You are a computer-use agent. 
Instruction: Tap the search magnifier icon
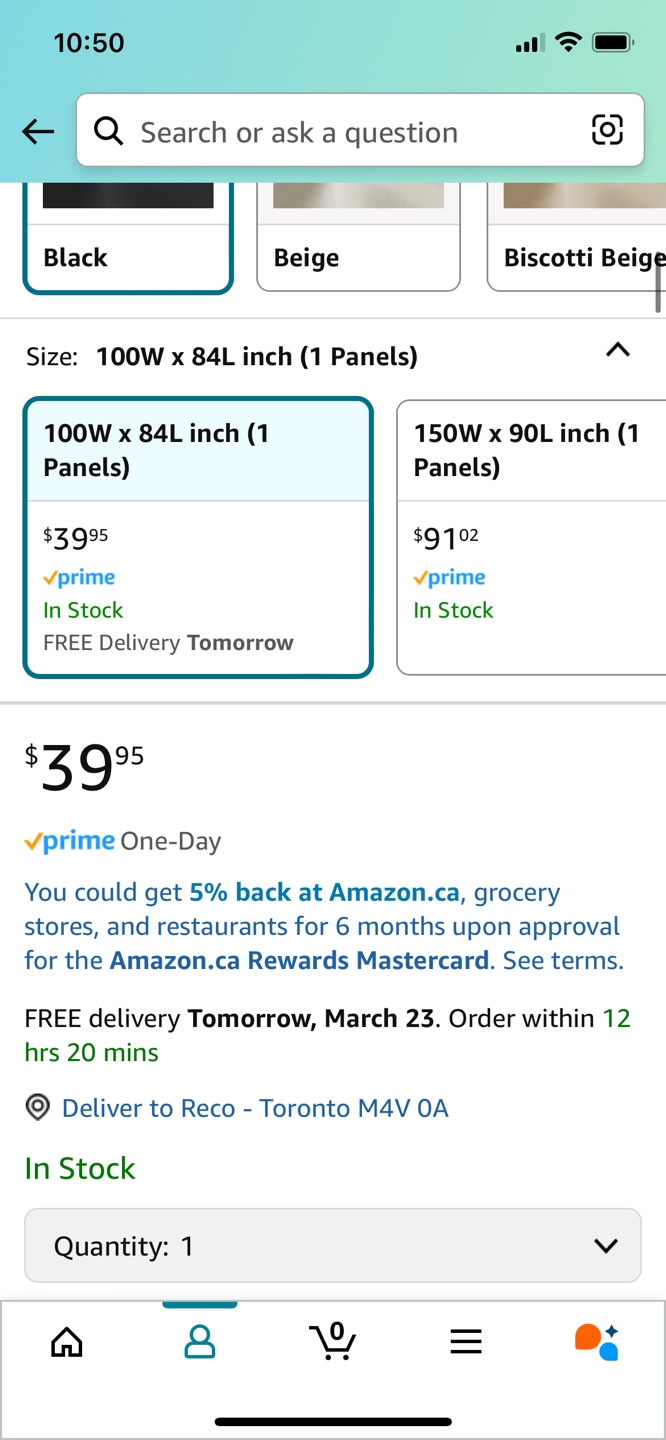(108, 130)
